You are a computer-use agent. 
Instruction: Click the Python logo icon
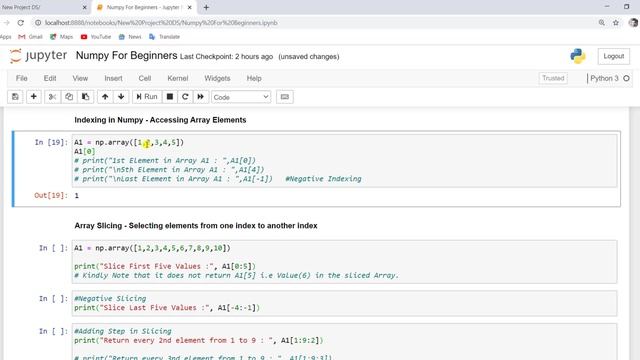pos(578,56)
